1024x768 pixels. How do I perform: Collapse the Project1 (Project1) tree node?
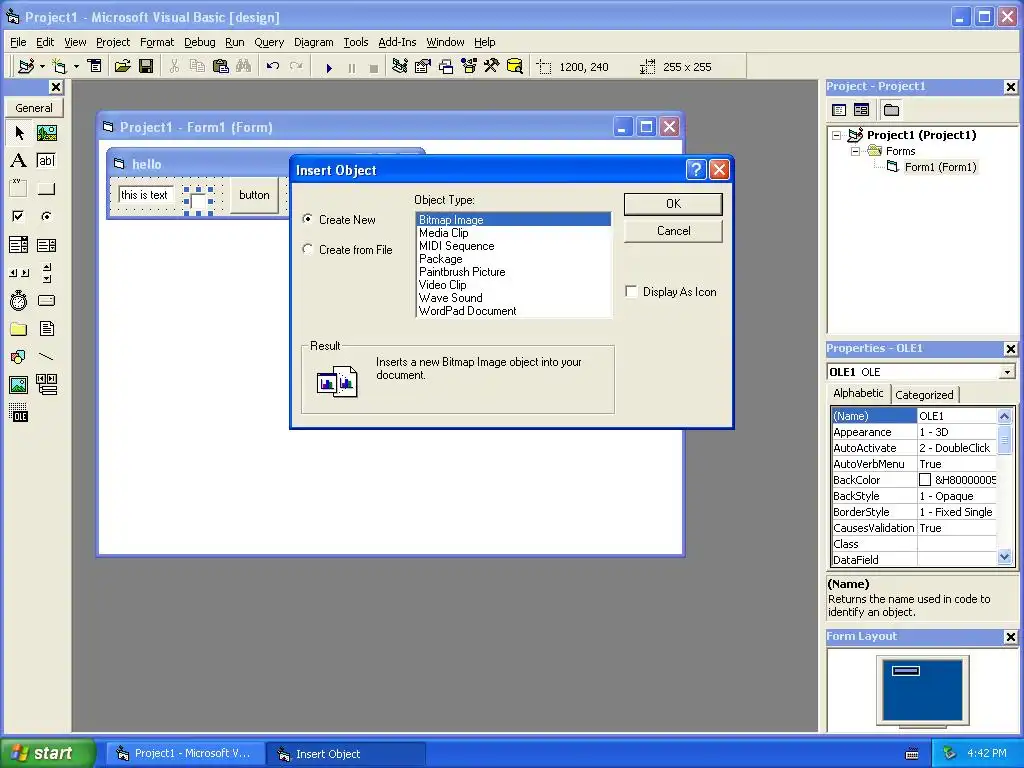[837, 135]
